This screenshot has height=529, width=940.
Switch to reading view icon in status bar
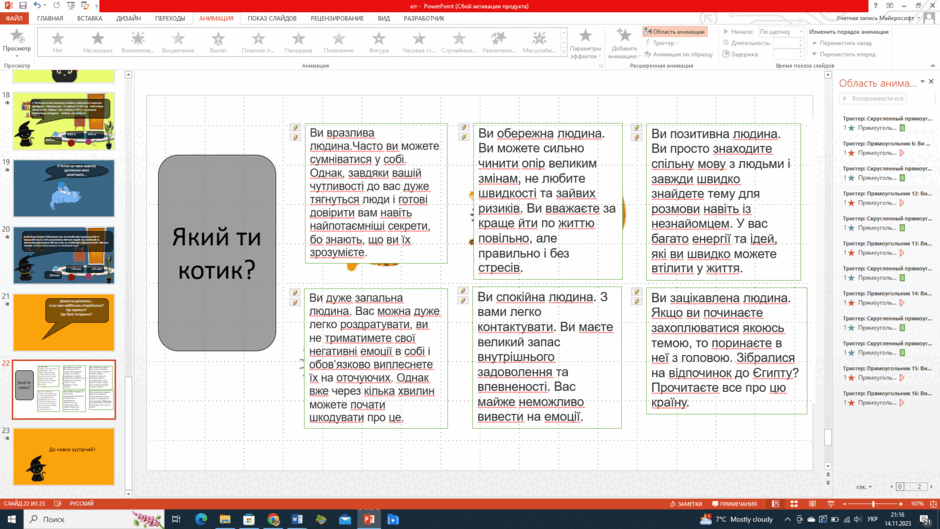[x=812, y=504]
